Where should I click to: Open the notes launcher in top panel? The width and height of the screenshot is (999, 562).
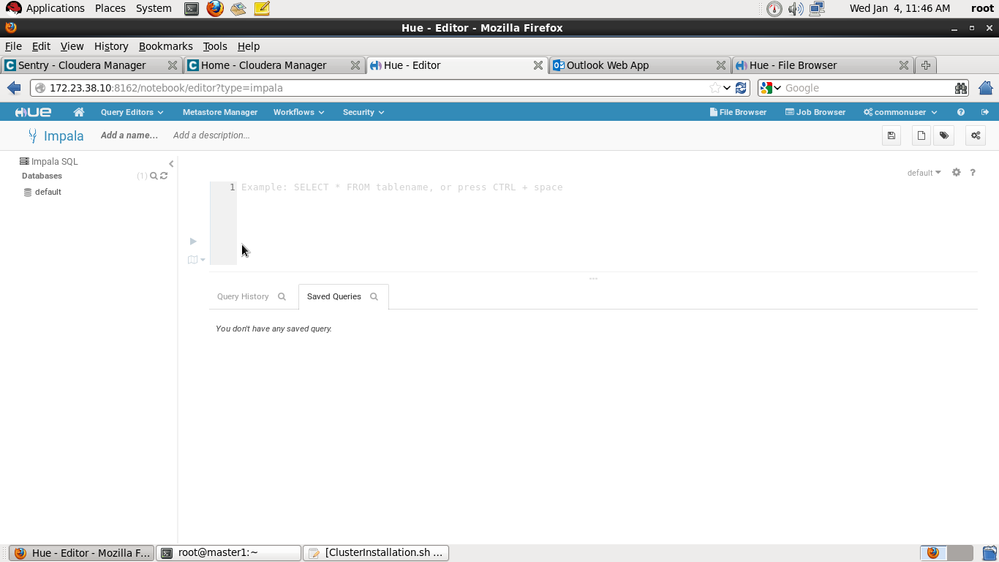[x=262, y=9]
